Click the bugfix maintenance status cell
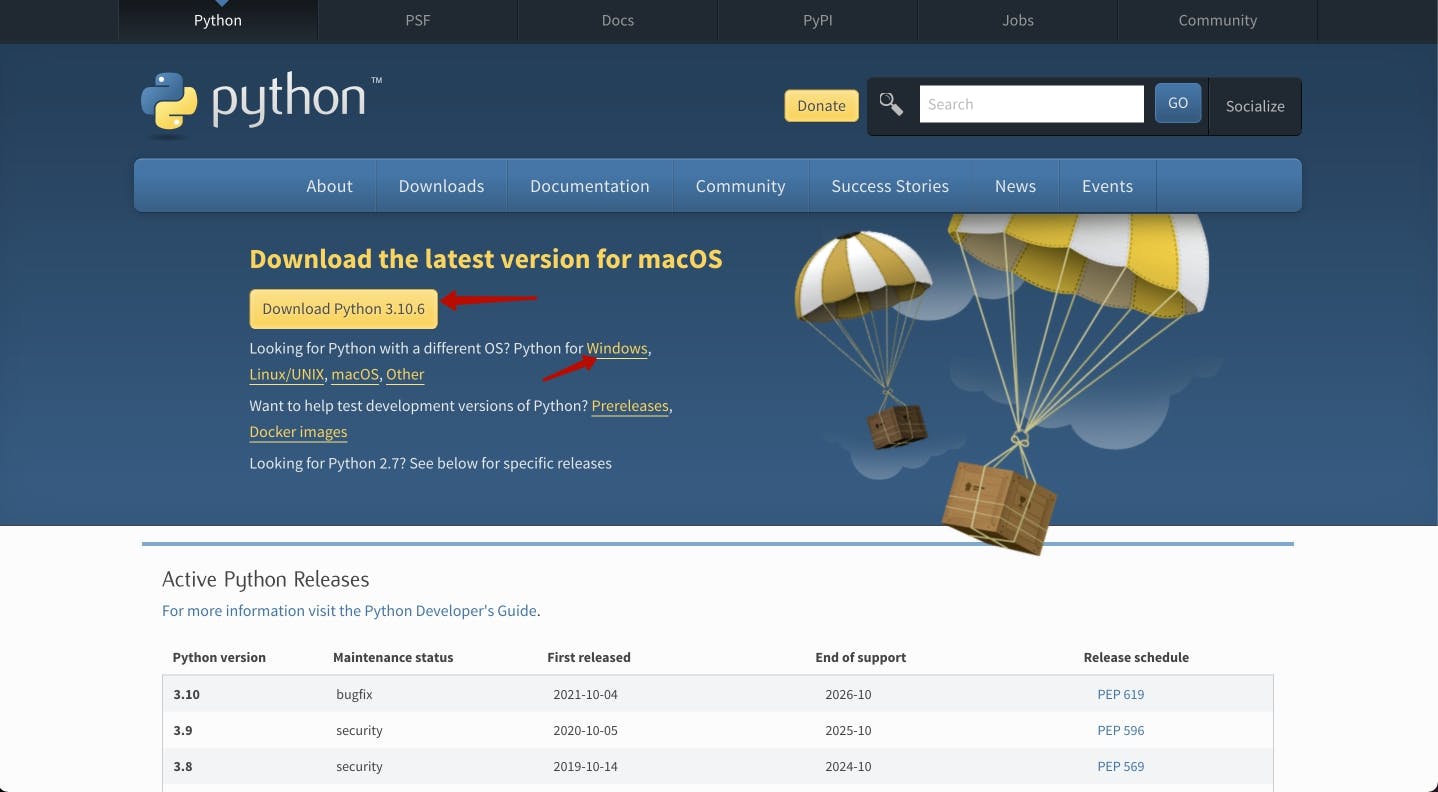 (354, 694)
